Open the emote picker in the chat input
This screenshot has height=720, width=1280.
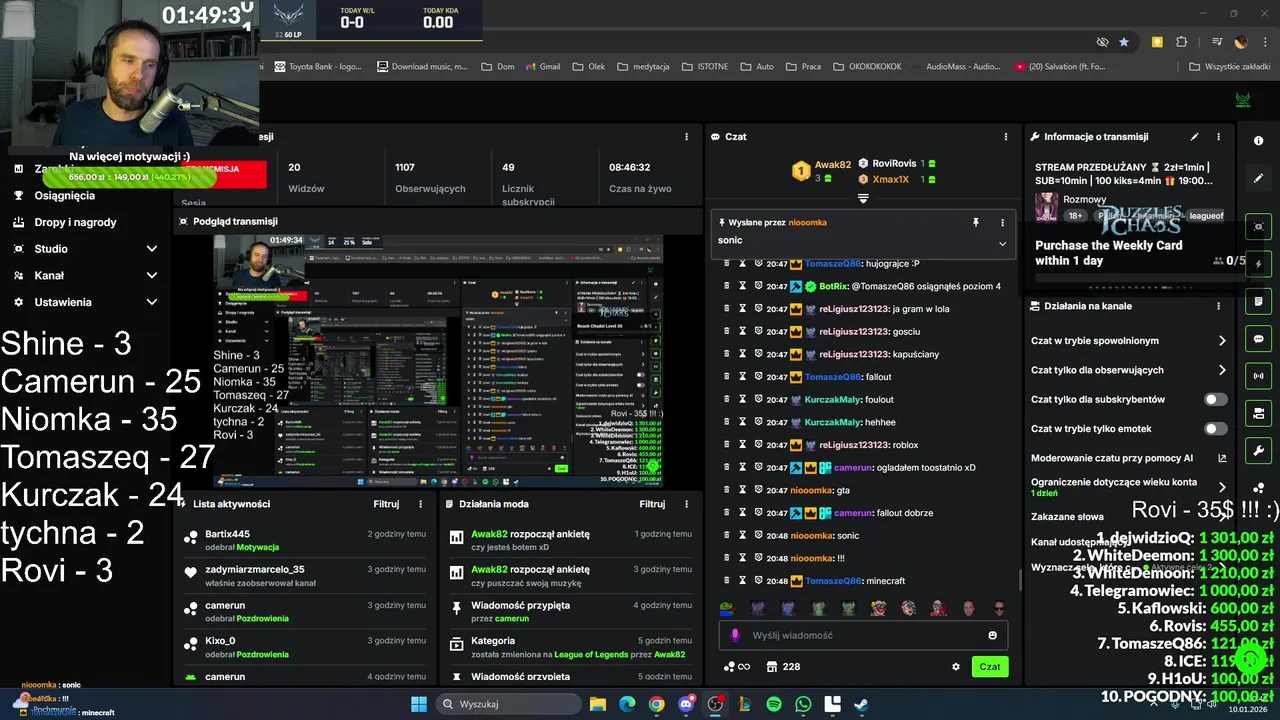992,635
